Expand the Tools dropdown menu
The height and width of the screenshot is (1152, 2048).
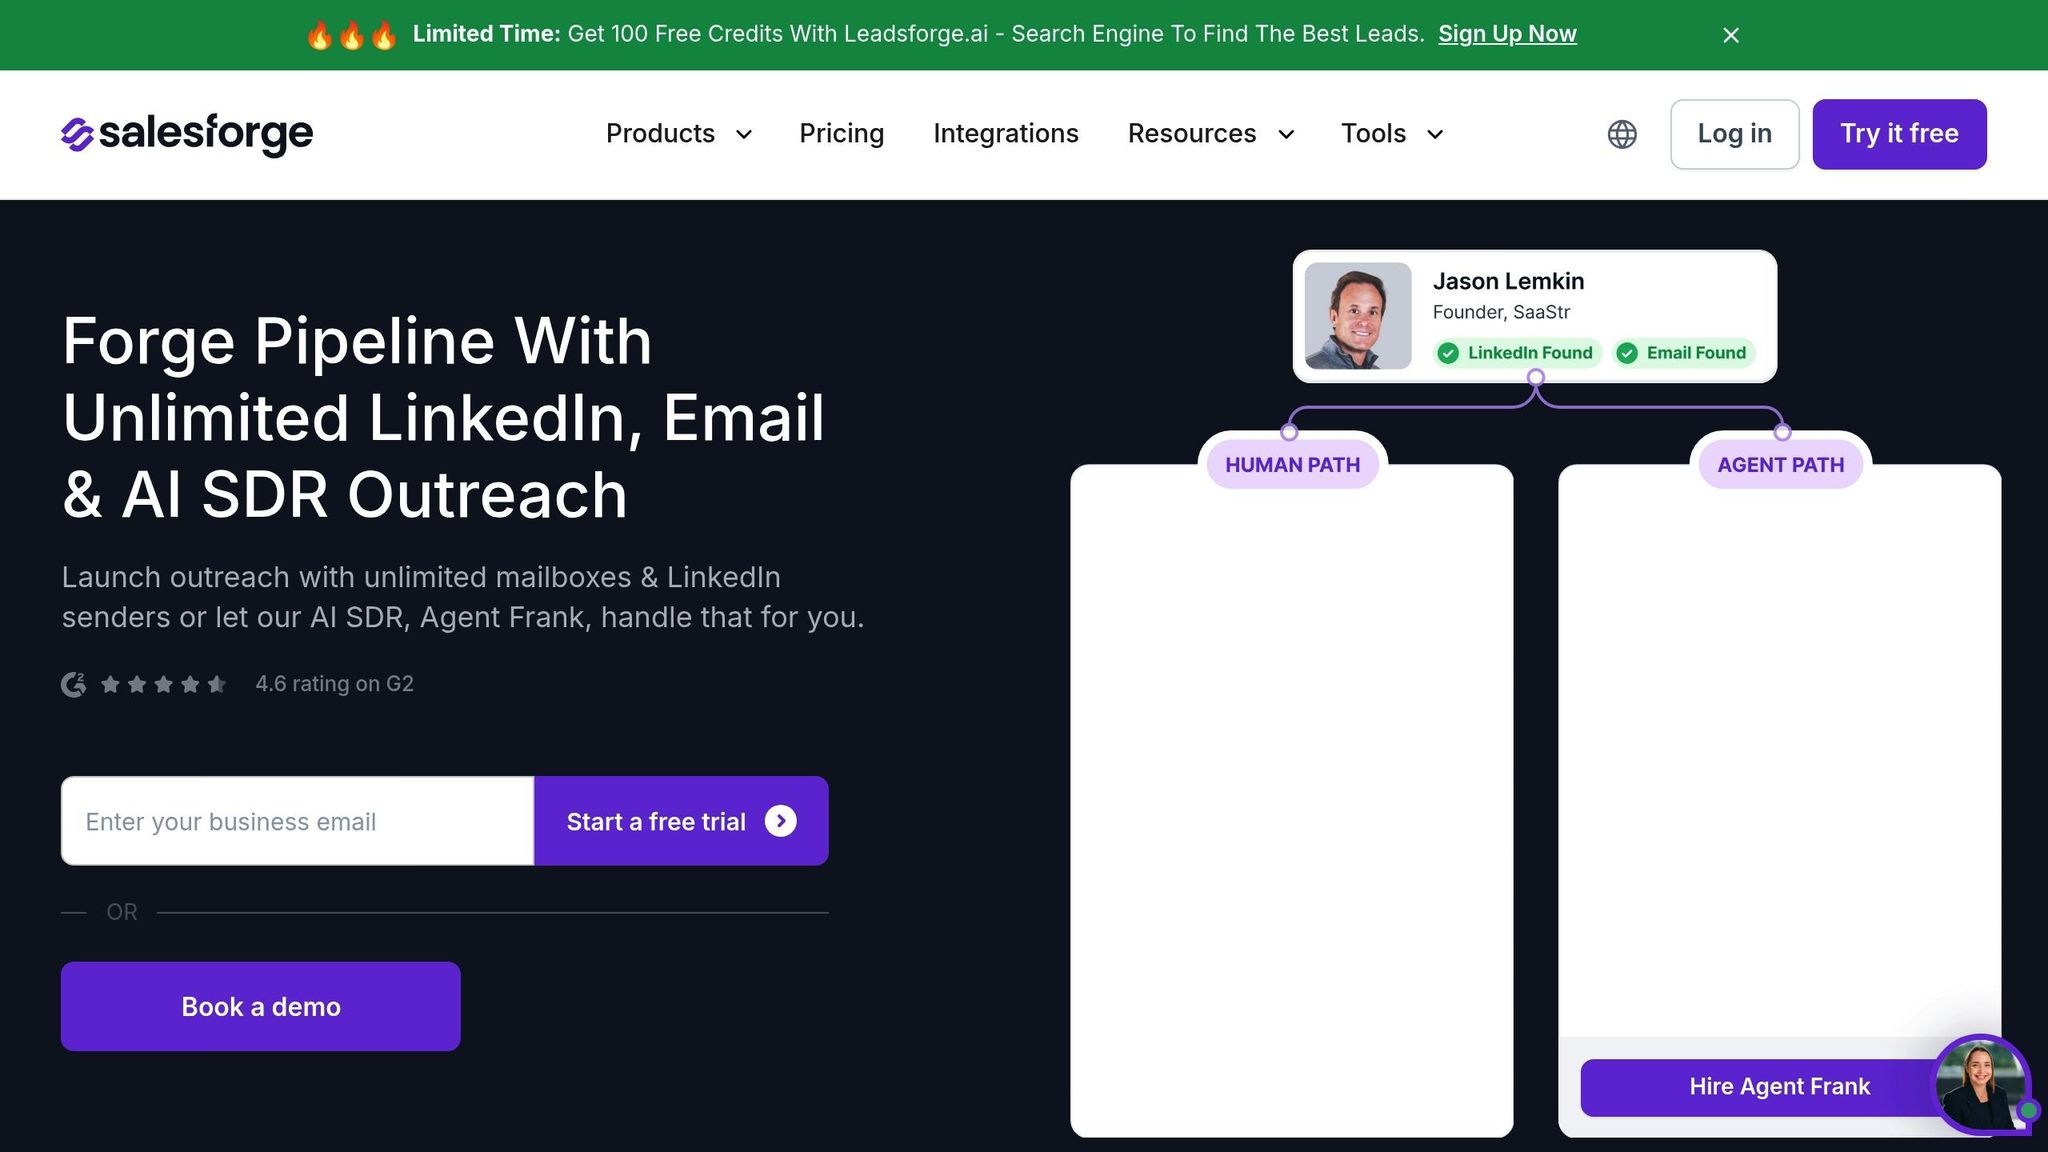point(1392,134)
